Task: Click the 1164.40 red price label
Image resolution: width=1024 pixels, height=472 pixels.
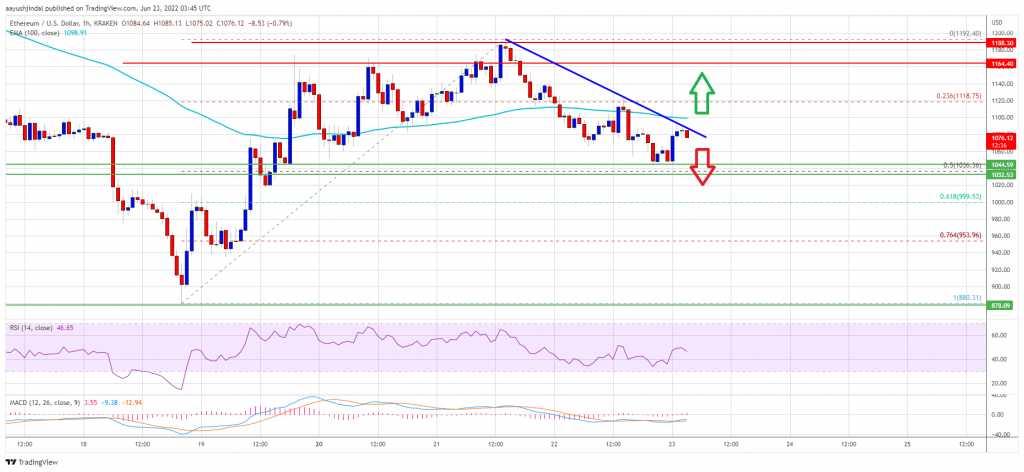Action: point(1001,63)
